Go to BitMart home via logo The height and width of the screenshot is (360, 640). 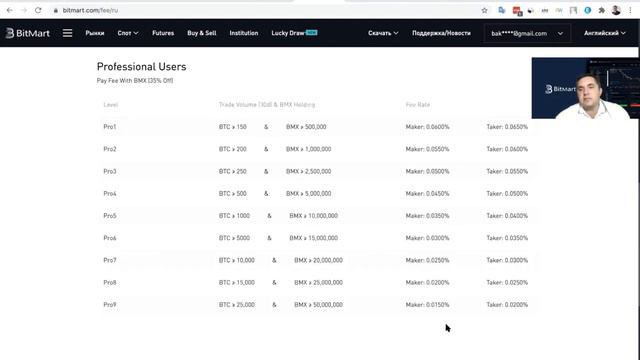[27, 33]
